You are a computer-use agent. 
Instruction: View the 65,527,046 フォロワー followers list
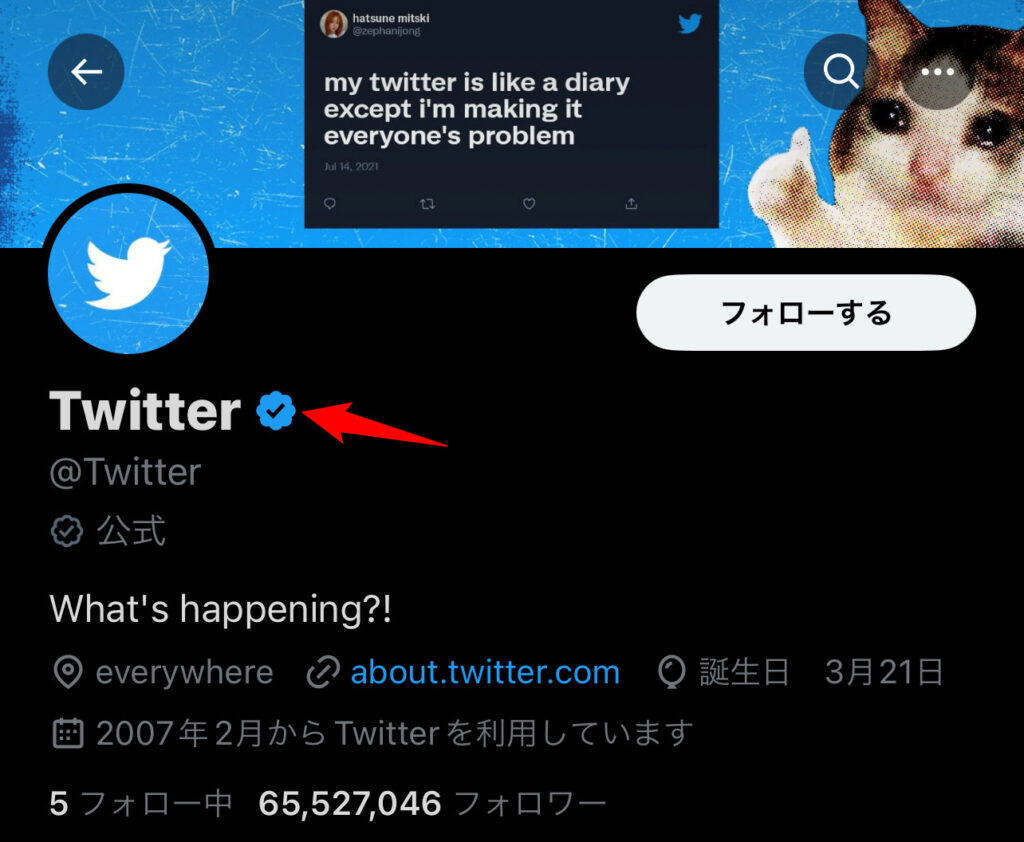point(432,803)
